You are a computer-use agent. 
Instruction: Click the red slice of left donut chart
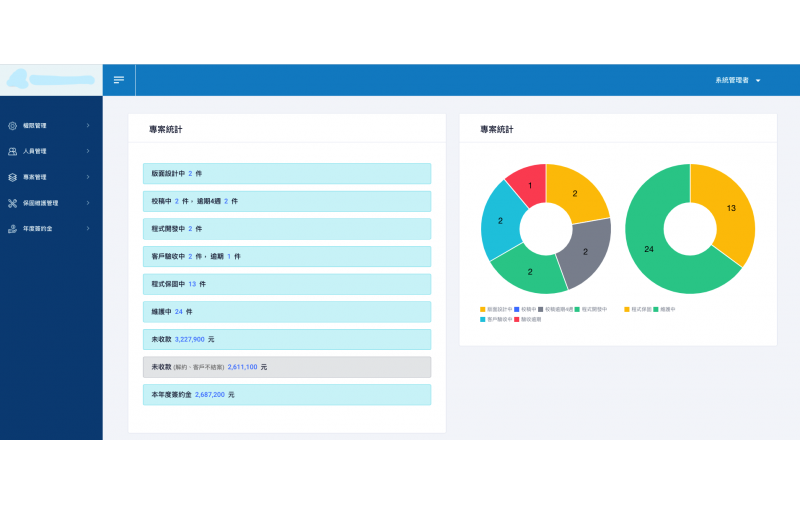tap(528, 185)
